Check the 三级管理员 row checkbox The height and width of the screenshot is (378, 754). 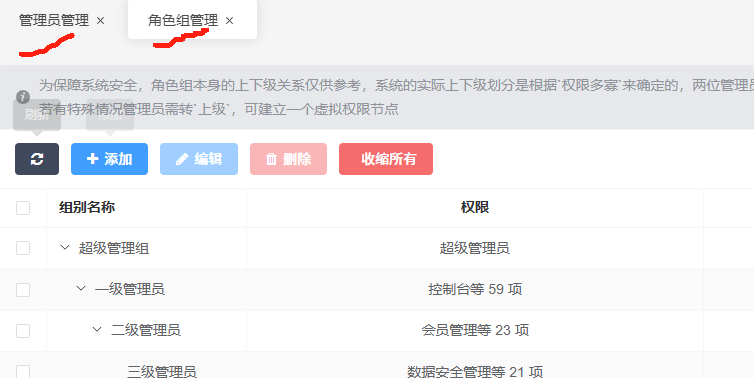pyautogui.click(x=23, y=371)
